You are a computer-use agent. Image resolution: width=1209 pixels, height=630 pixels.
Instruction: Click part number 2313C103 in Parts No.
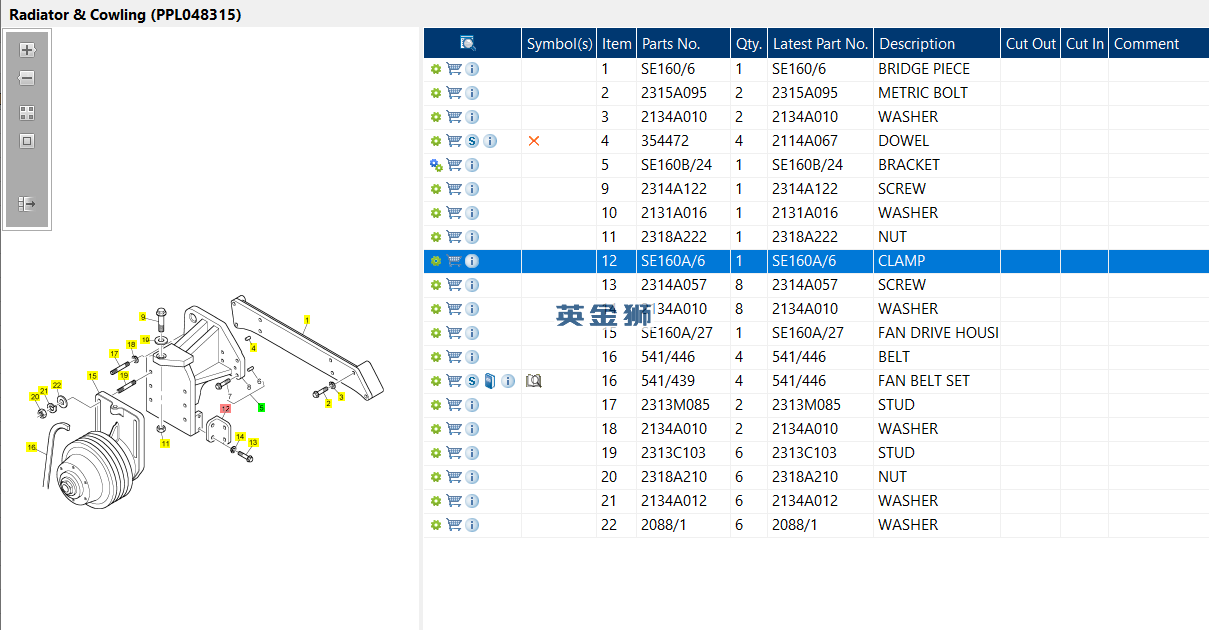[673, 453]
